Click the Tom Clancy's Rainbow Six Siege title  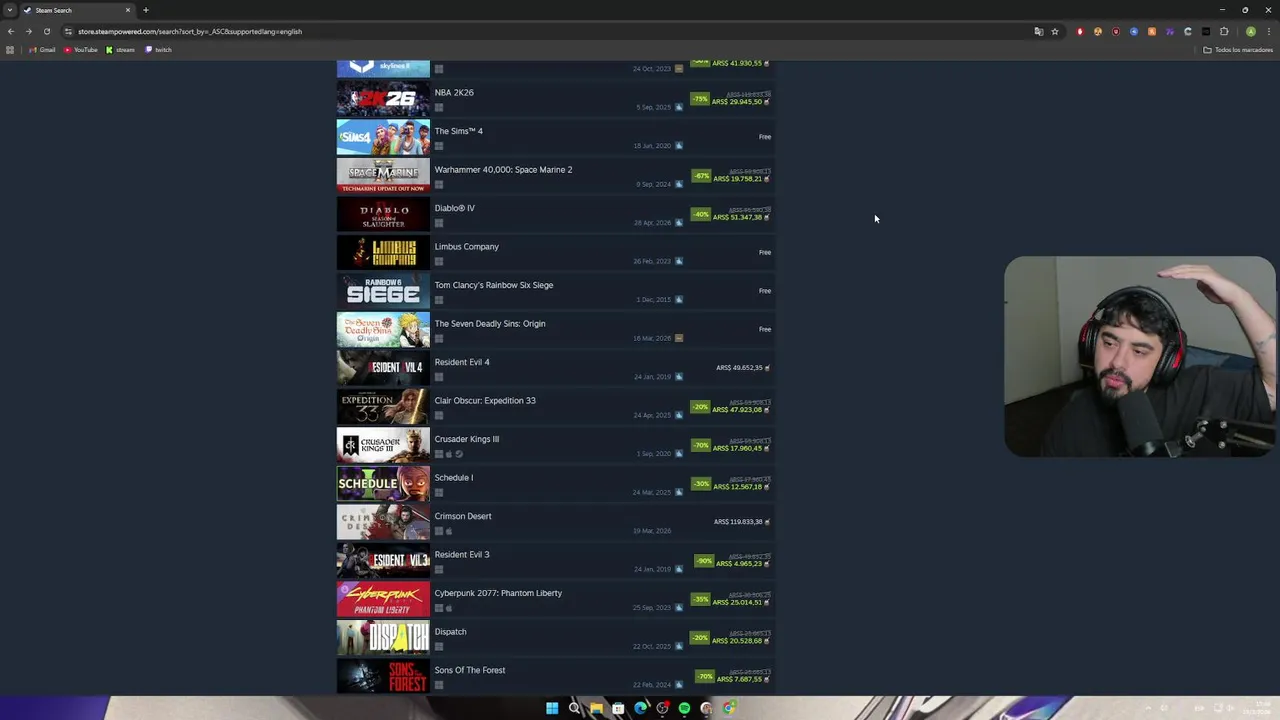(494, 285)
